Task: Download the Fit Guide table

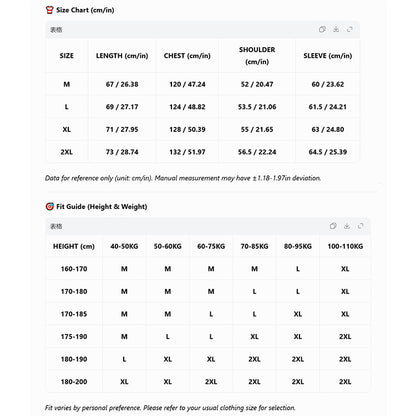Action: [x=347, y=226]
